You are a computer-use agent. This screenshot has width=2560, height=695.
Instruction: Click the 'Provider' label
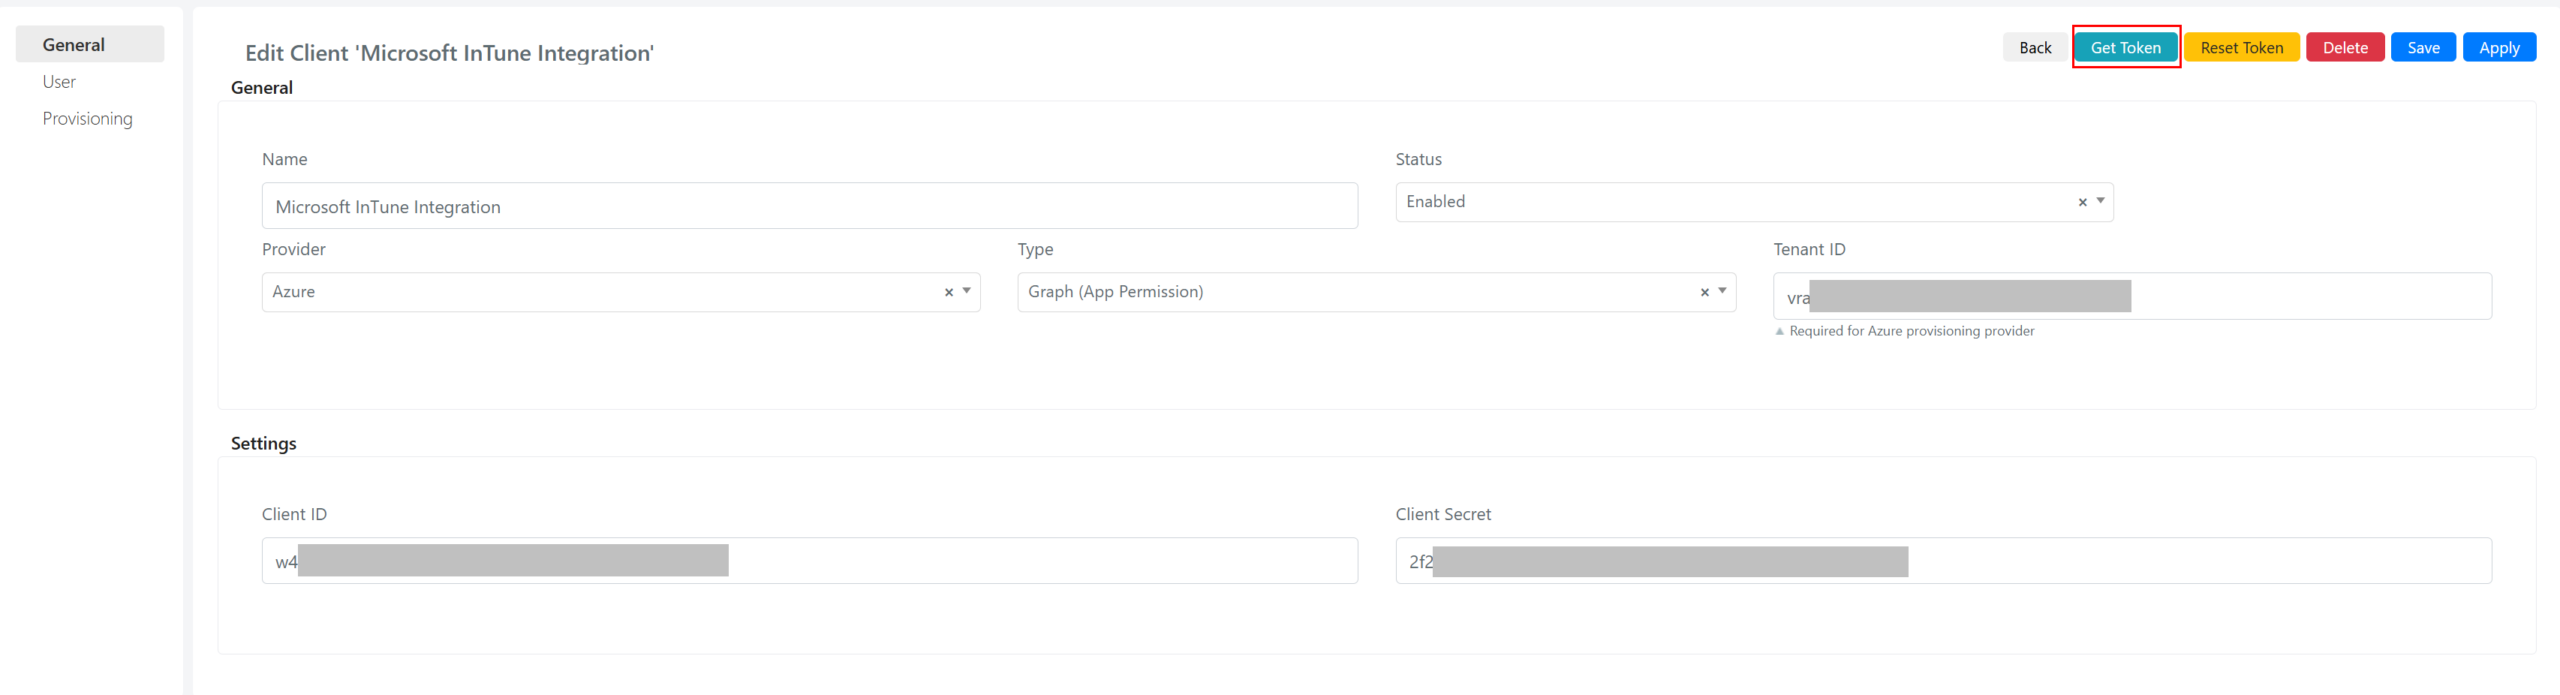point(294,249)
